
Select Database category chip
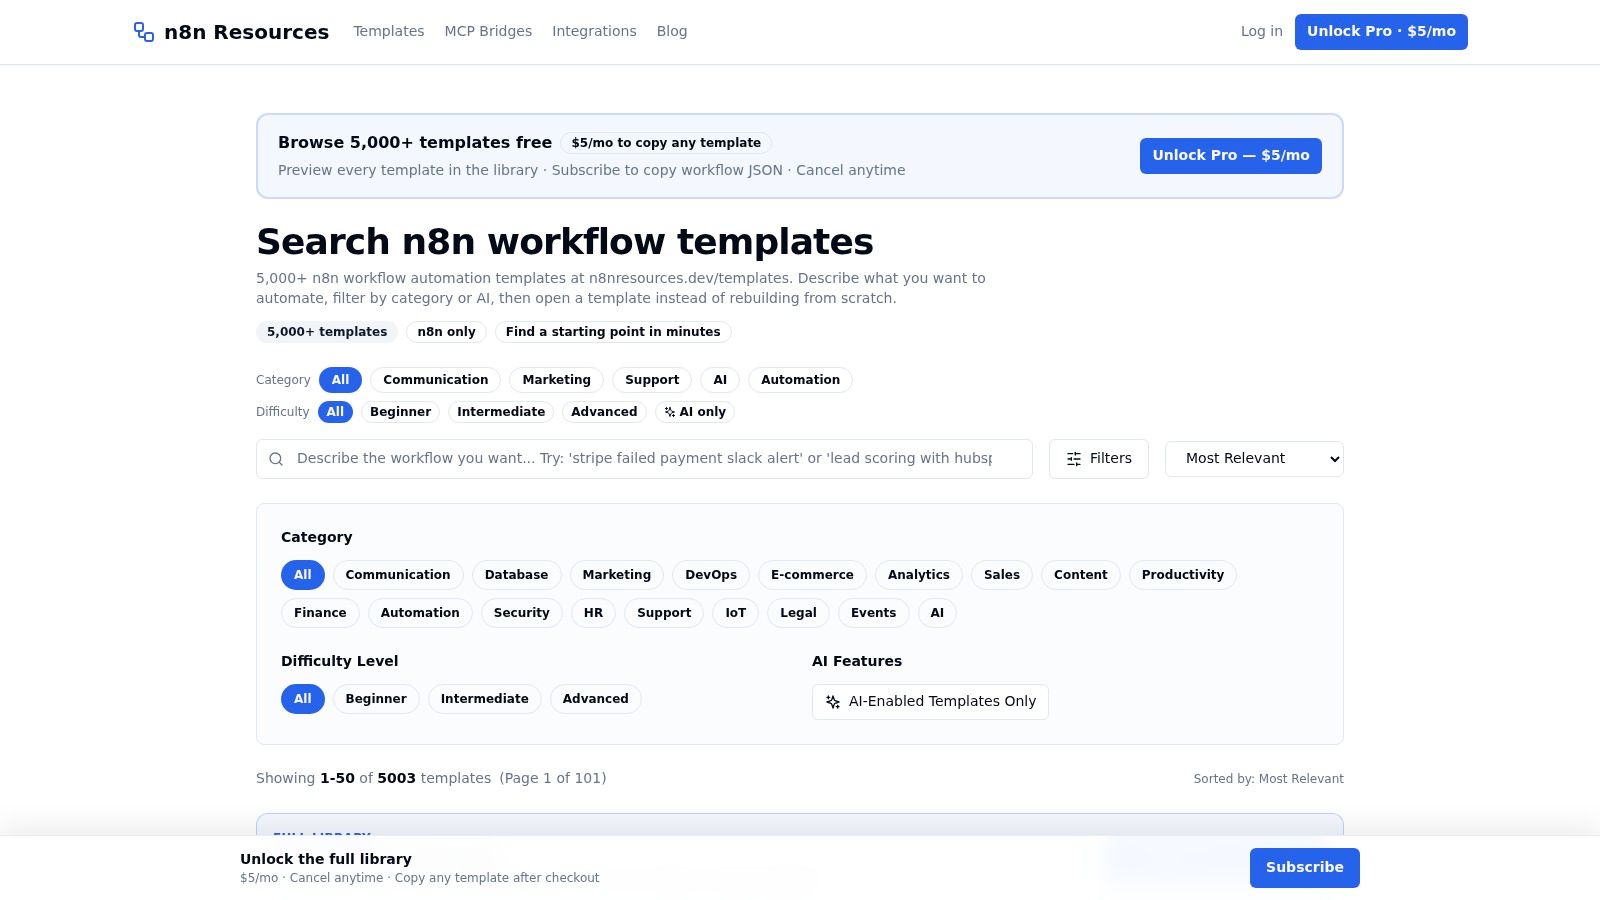point(516,575)
